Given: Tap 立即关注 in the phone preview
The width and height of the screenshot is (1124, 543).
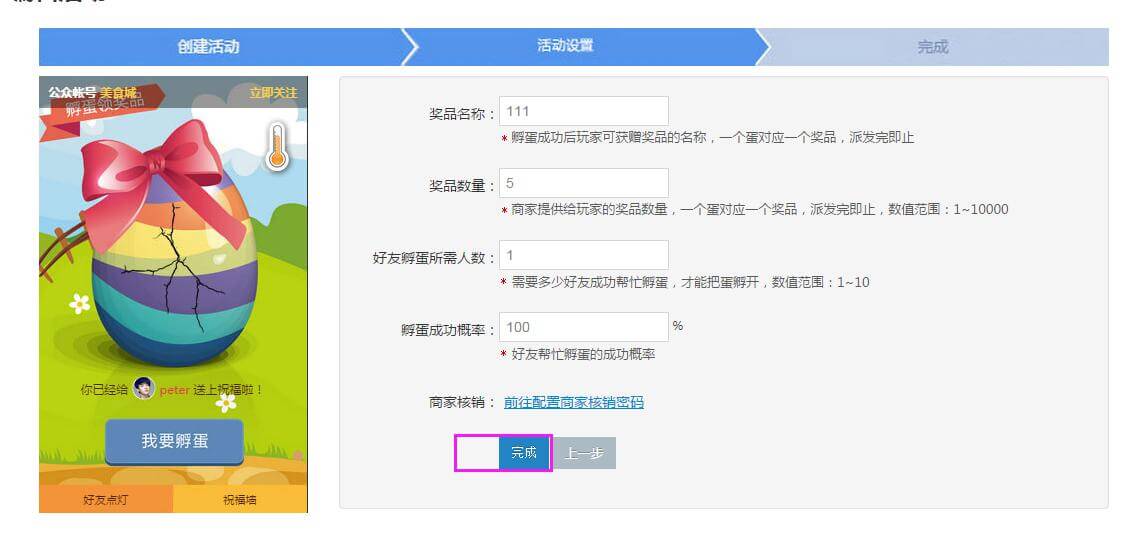Looking at the screenshot, I should [273, 93].
